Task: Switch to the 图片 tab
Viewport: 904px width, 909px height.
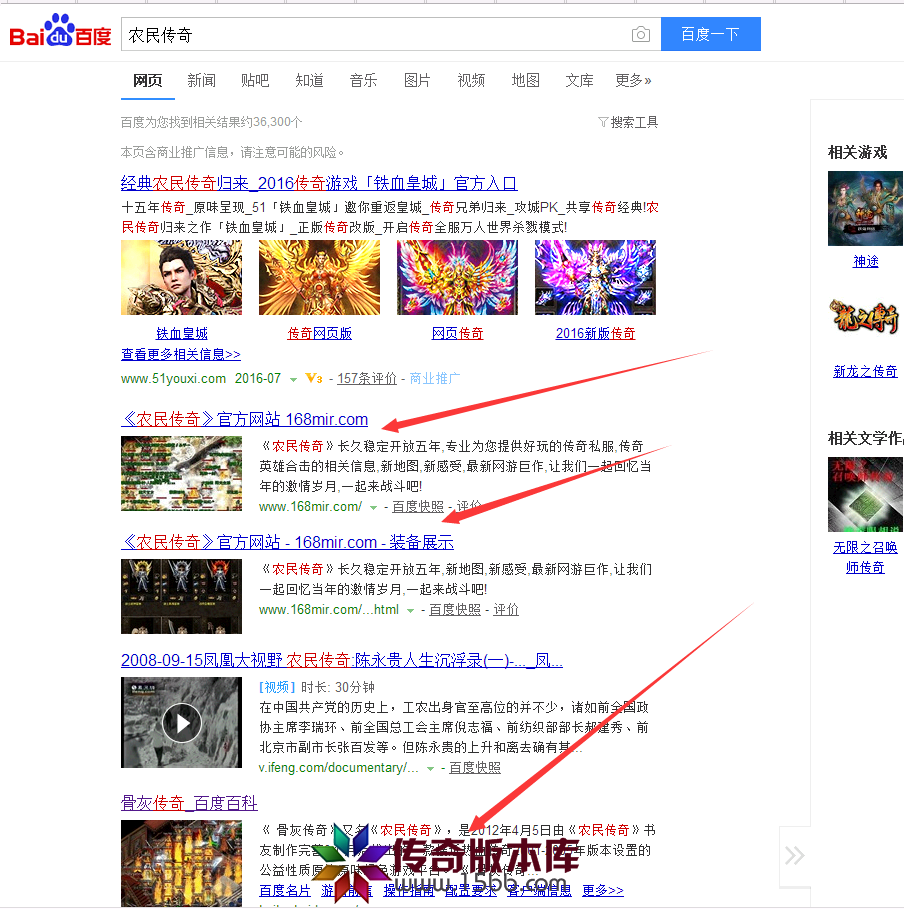Action: (417, 80)
